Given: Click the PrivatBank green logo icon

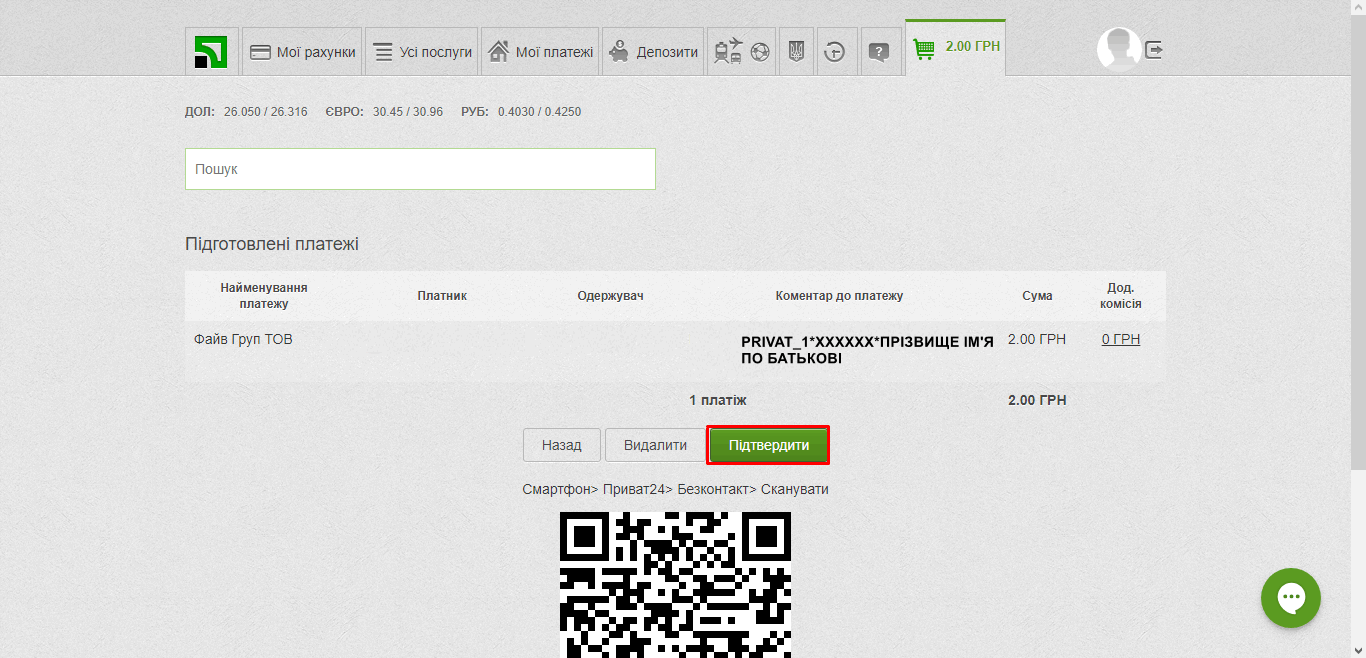Looking at the screenshot, I should [x=211, y=52].
